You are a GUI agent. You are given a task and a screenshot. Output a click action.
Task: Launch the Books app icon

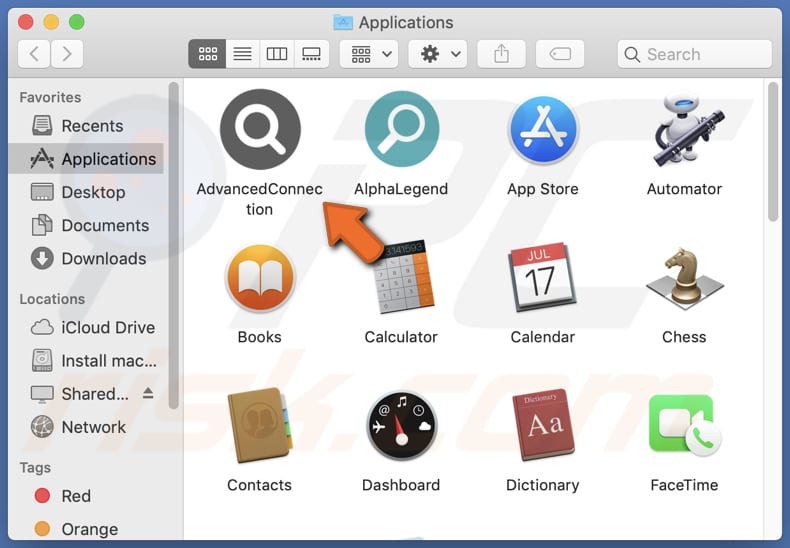click(x=260, y=278)
